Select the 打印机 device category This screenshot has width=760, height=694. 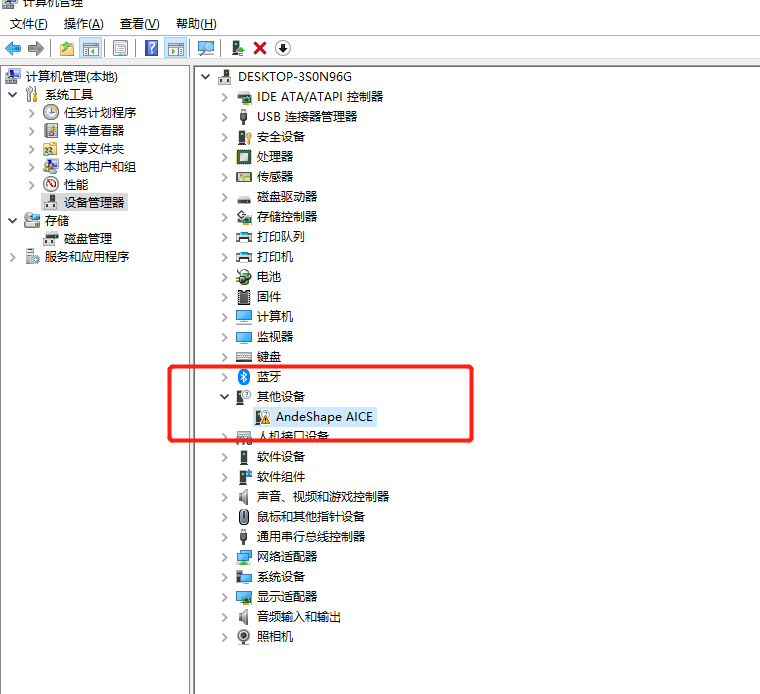tap(275, 257)
